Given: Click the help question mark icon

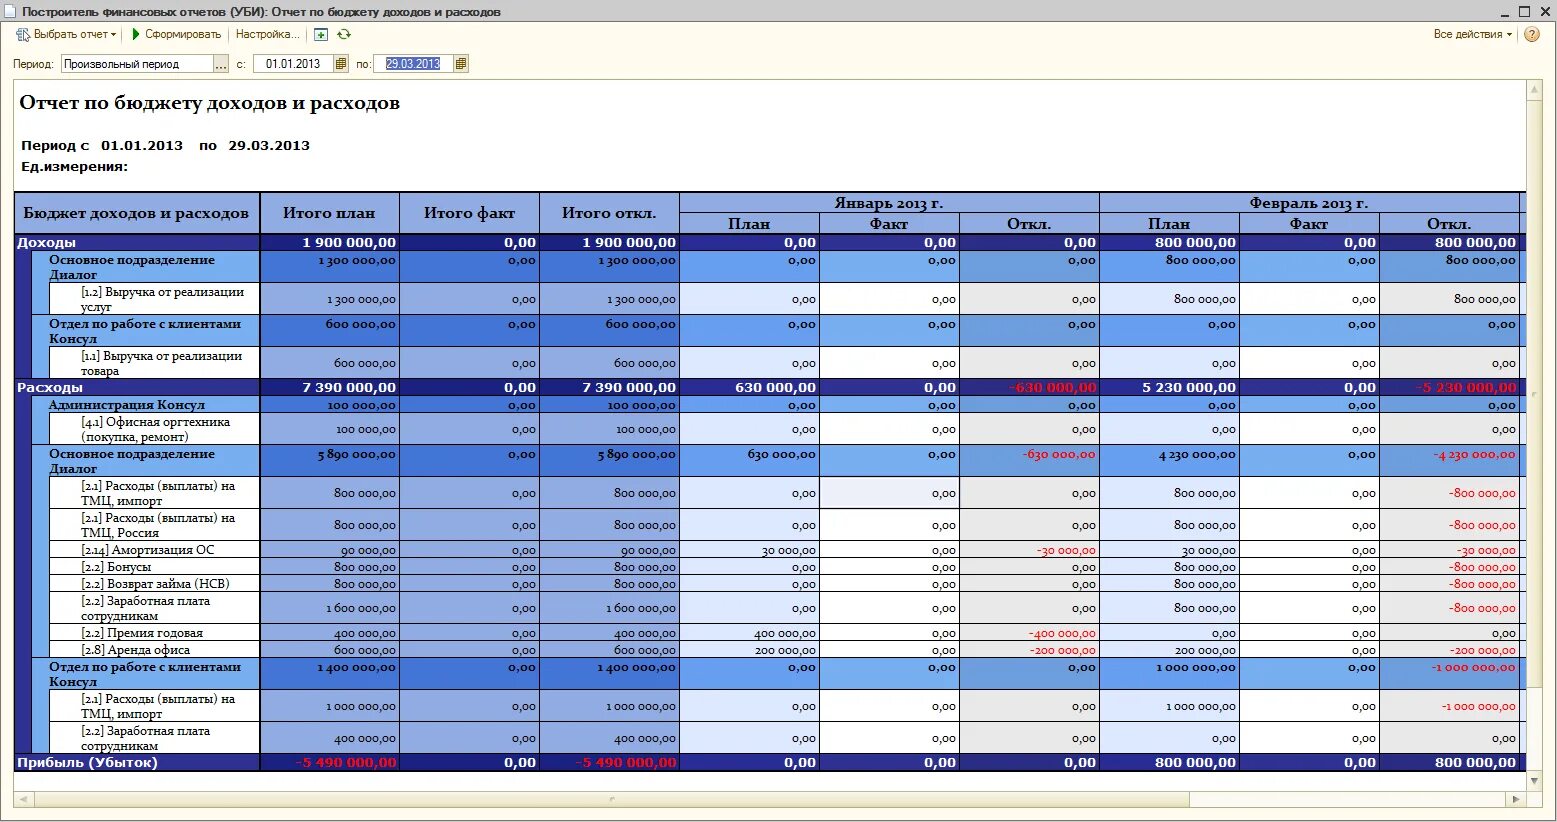Looking at the screenshot, I should pos(1532,34).
